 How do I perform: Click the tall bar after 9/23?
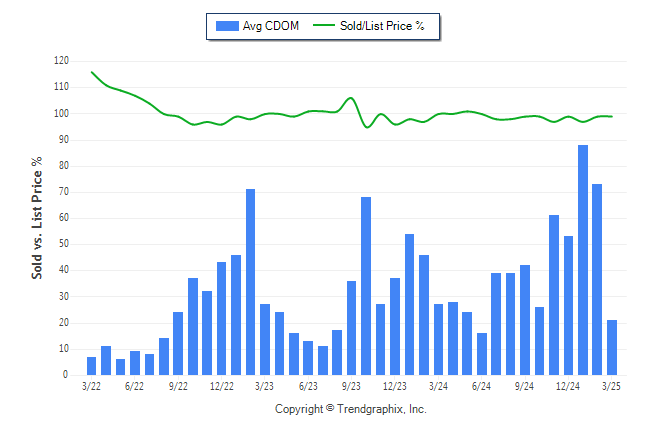pyautogui.click(x=366, y=286)
